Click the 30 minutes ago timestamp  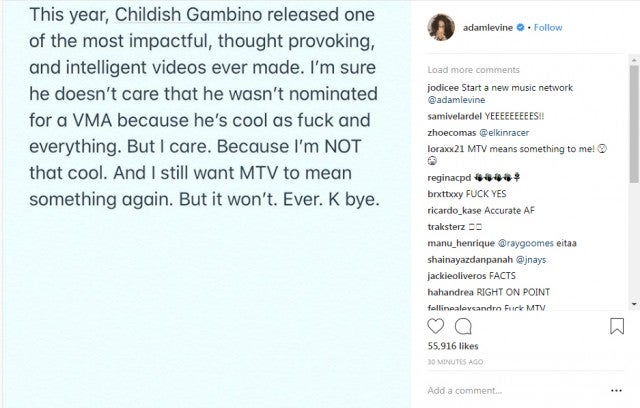click(456, 361)
